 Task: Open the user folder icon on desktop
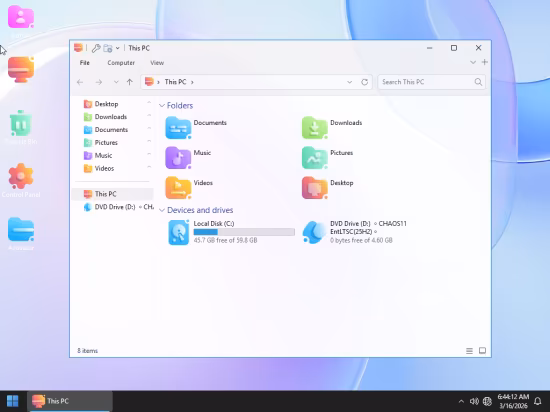point(21,18)
